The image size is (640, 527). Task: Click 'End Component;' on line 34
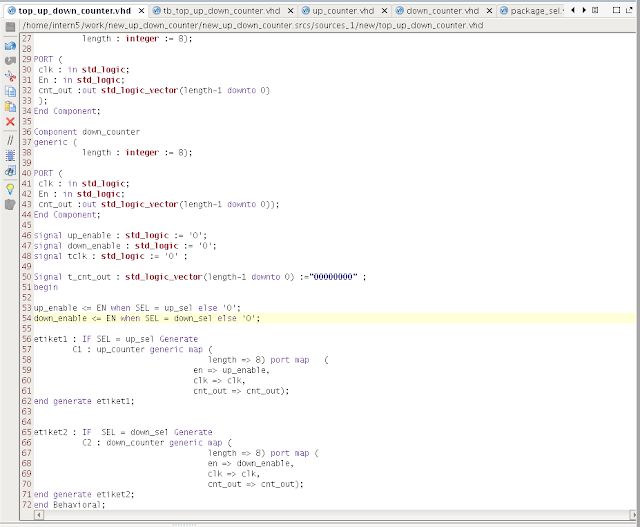[67, 111]
